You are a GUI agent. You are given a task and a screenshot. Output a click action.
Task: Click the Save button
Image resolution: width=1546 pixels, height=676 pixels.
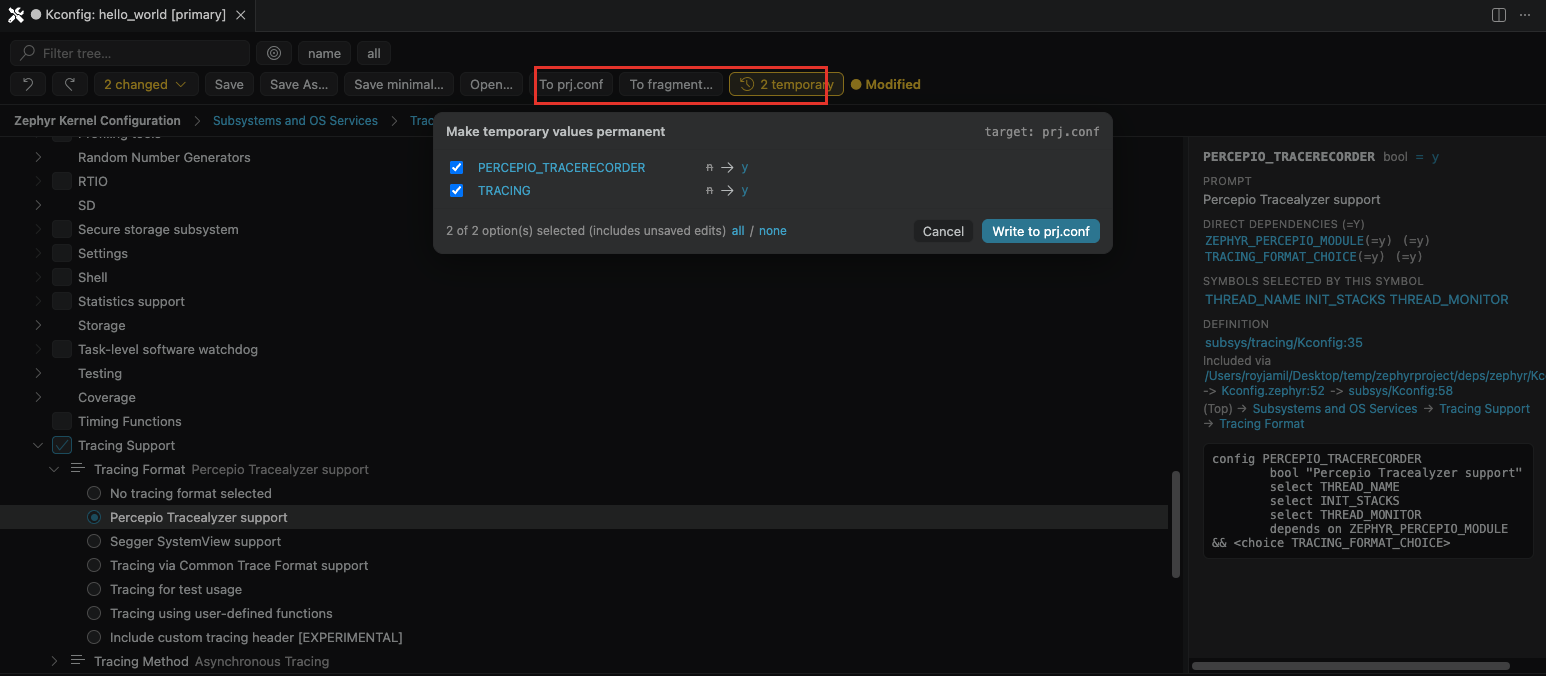tap(229, 84)
